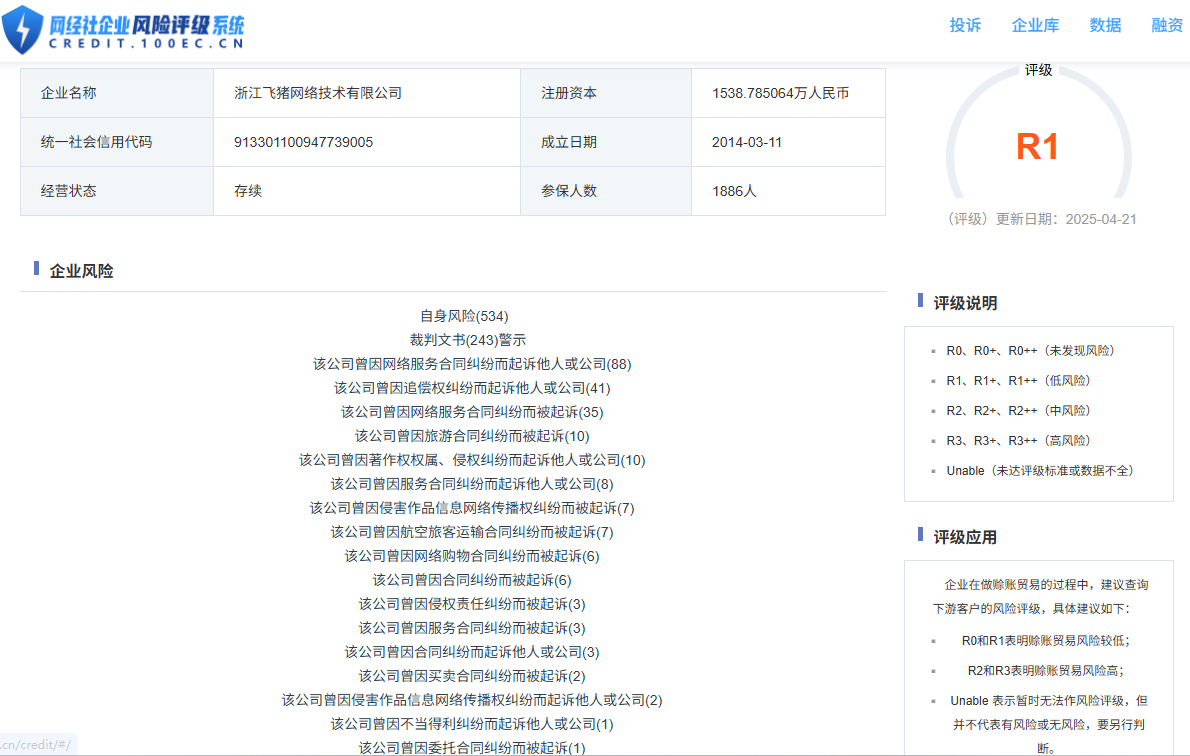Click 网络服务合同纠纷而被起诉(35) row
1190x756 pixels.
pos(472,412)
